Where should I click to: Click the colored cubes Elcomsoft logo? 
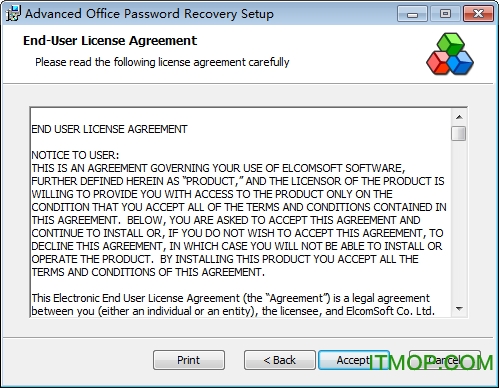(x=450, y=54)
